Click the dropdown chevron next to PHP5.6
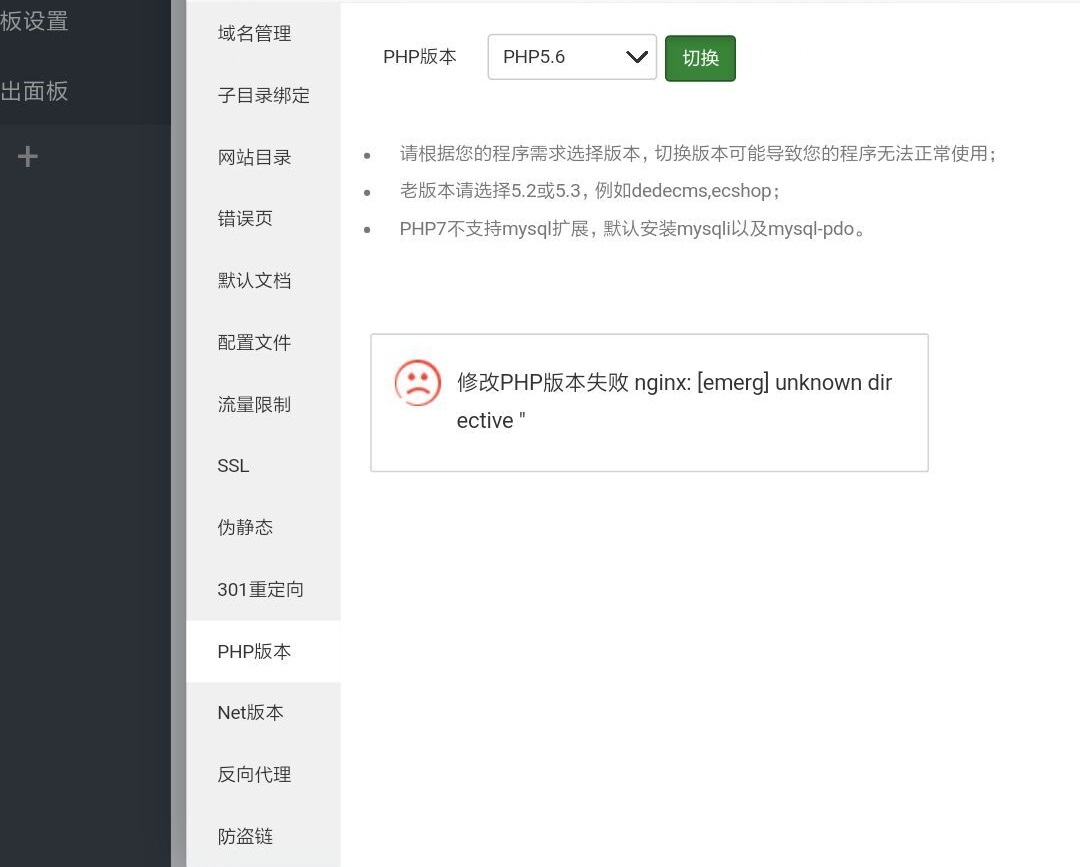Image resolution: width=1080 pixels, height=867 pixels. pos(637,57)
